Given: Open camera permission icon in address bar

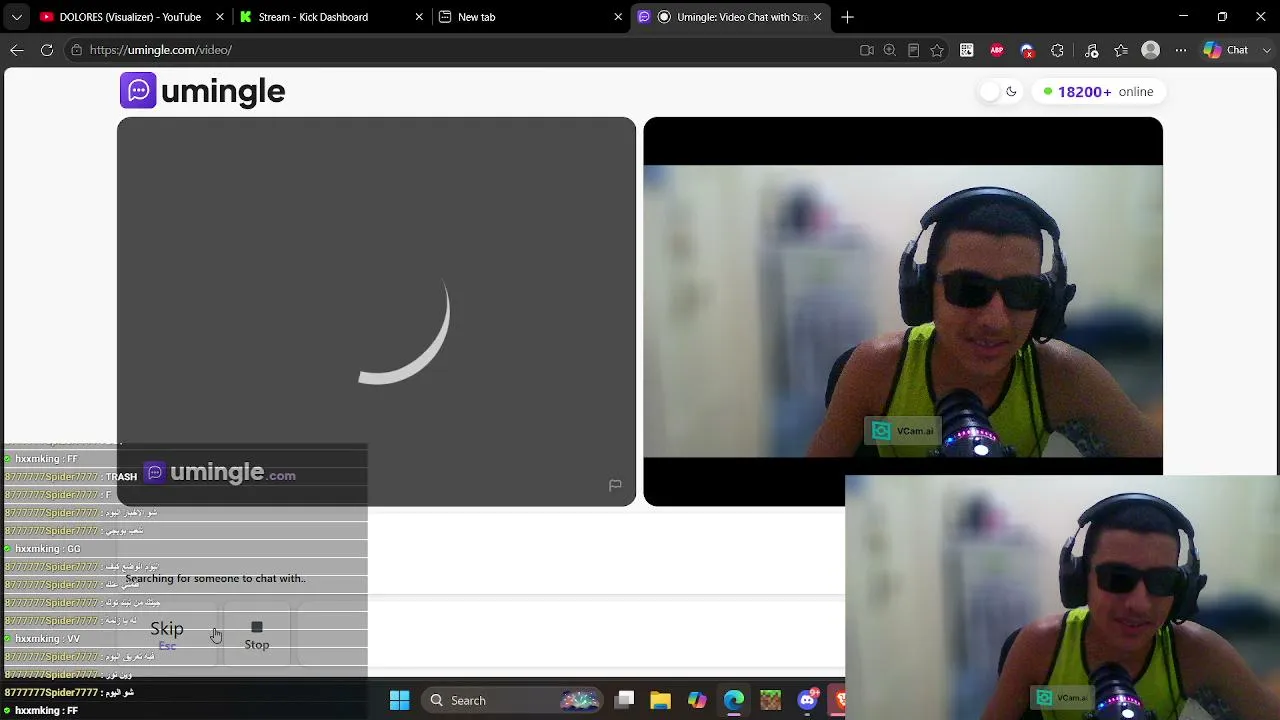Looking at the screenshot, I should pos(867,50).
